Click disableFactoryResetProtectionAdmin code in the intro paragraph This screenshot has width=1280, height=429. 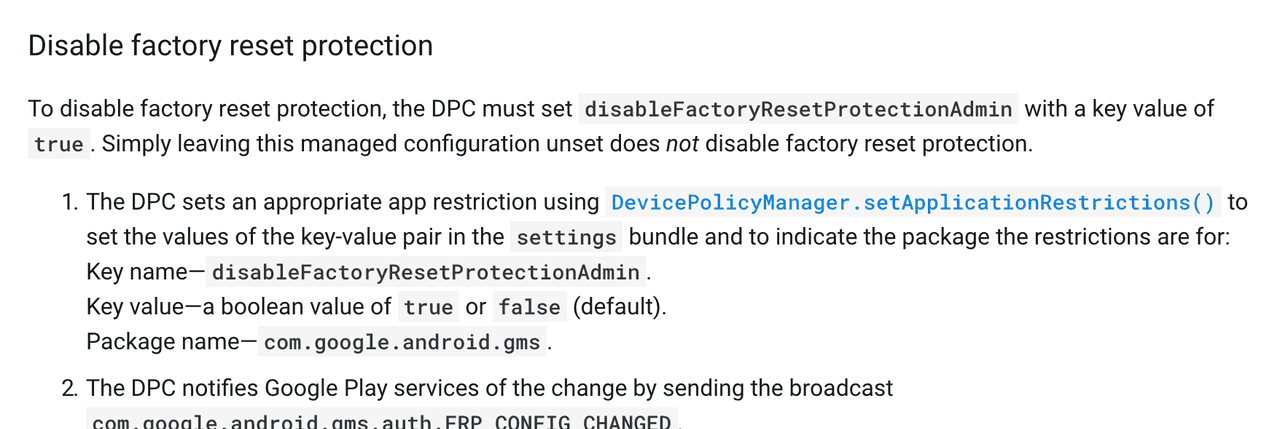pyautogui.click(x=798, y=109)
